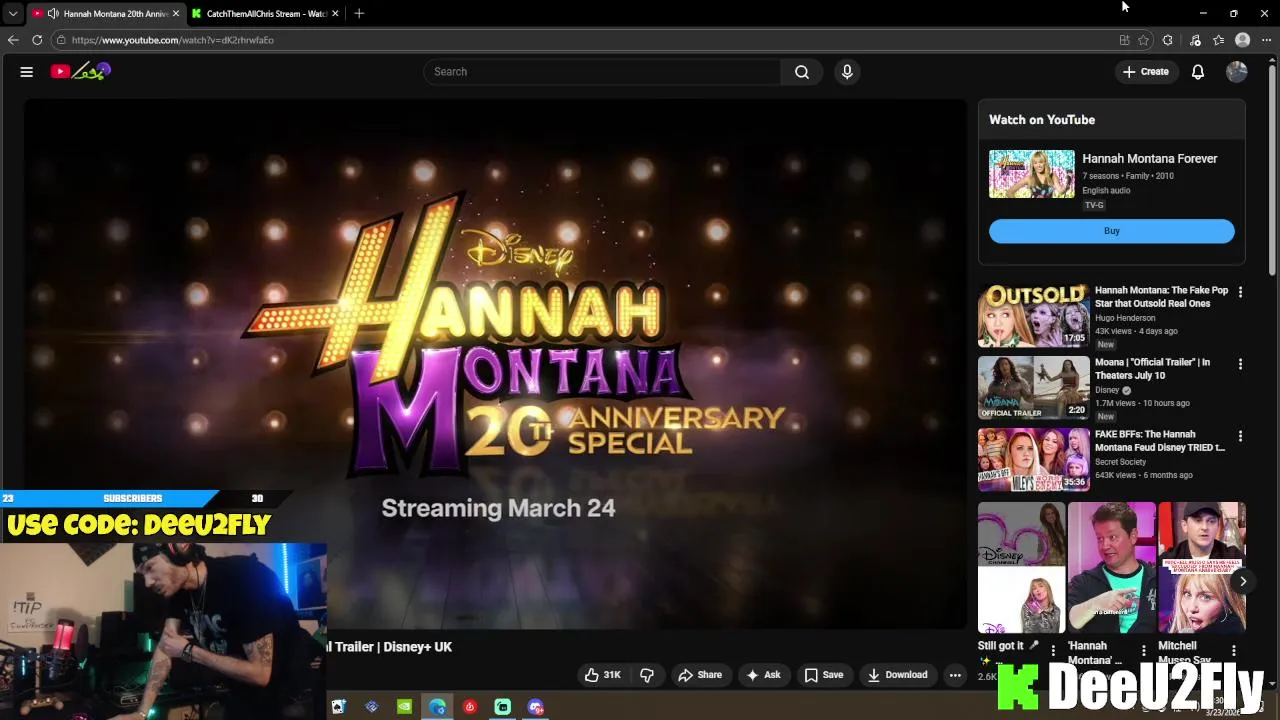The image size is (1280, 720).
Task: Open the Secret Society channel name
Action: coord(1121,462)
